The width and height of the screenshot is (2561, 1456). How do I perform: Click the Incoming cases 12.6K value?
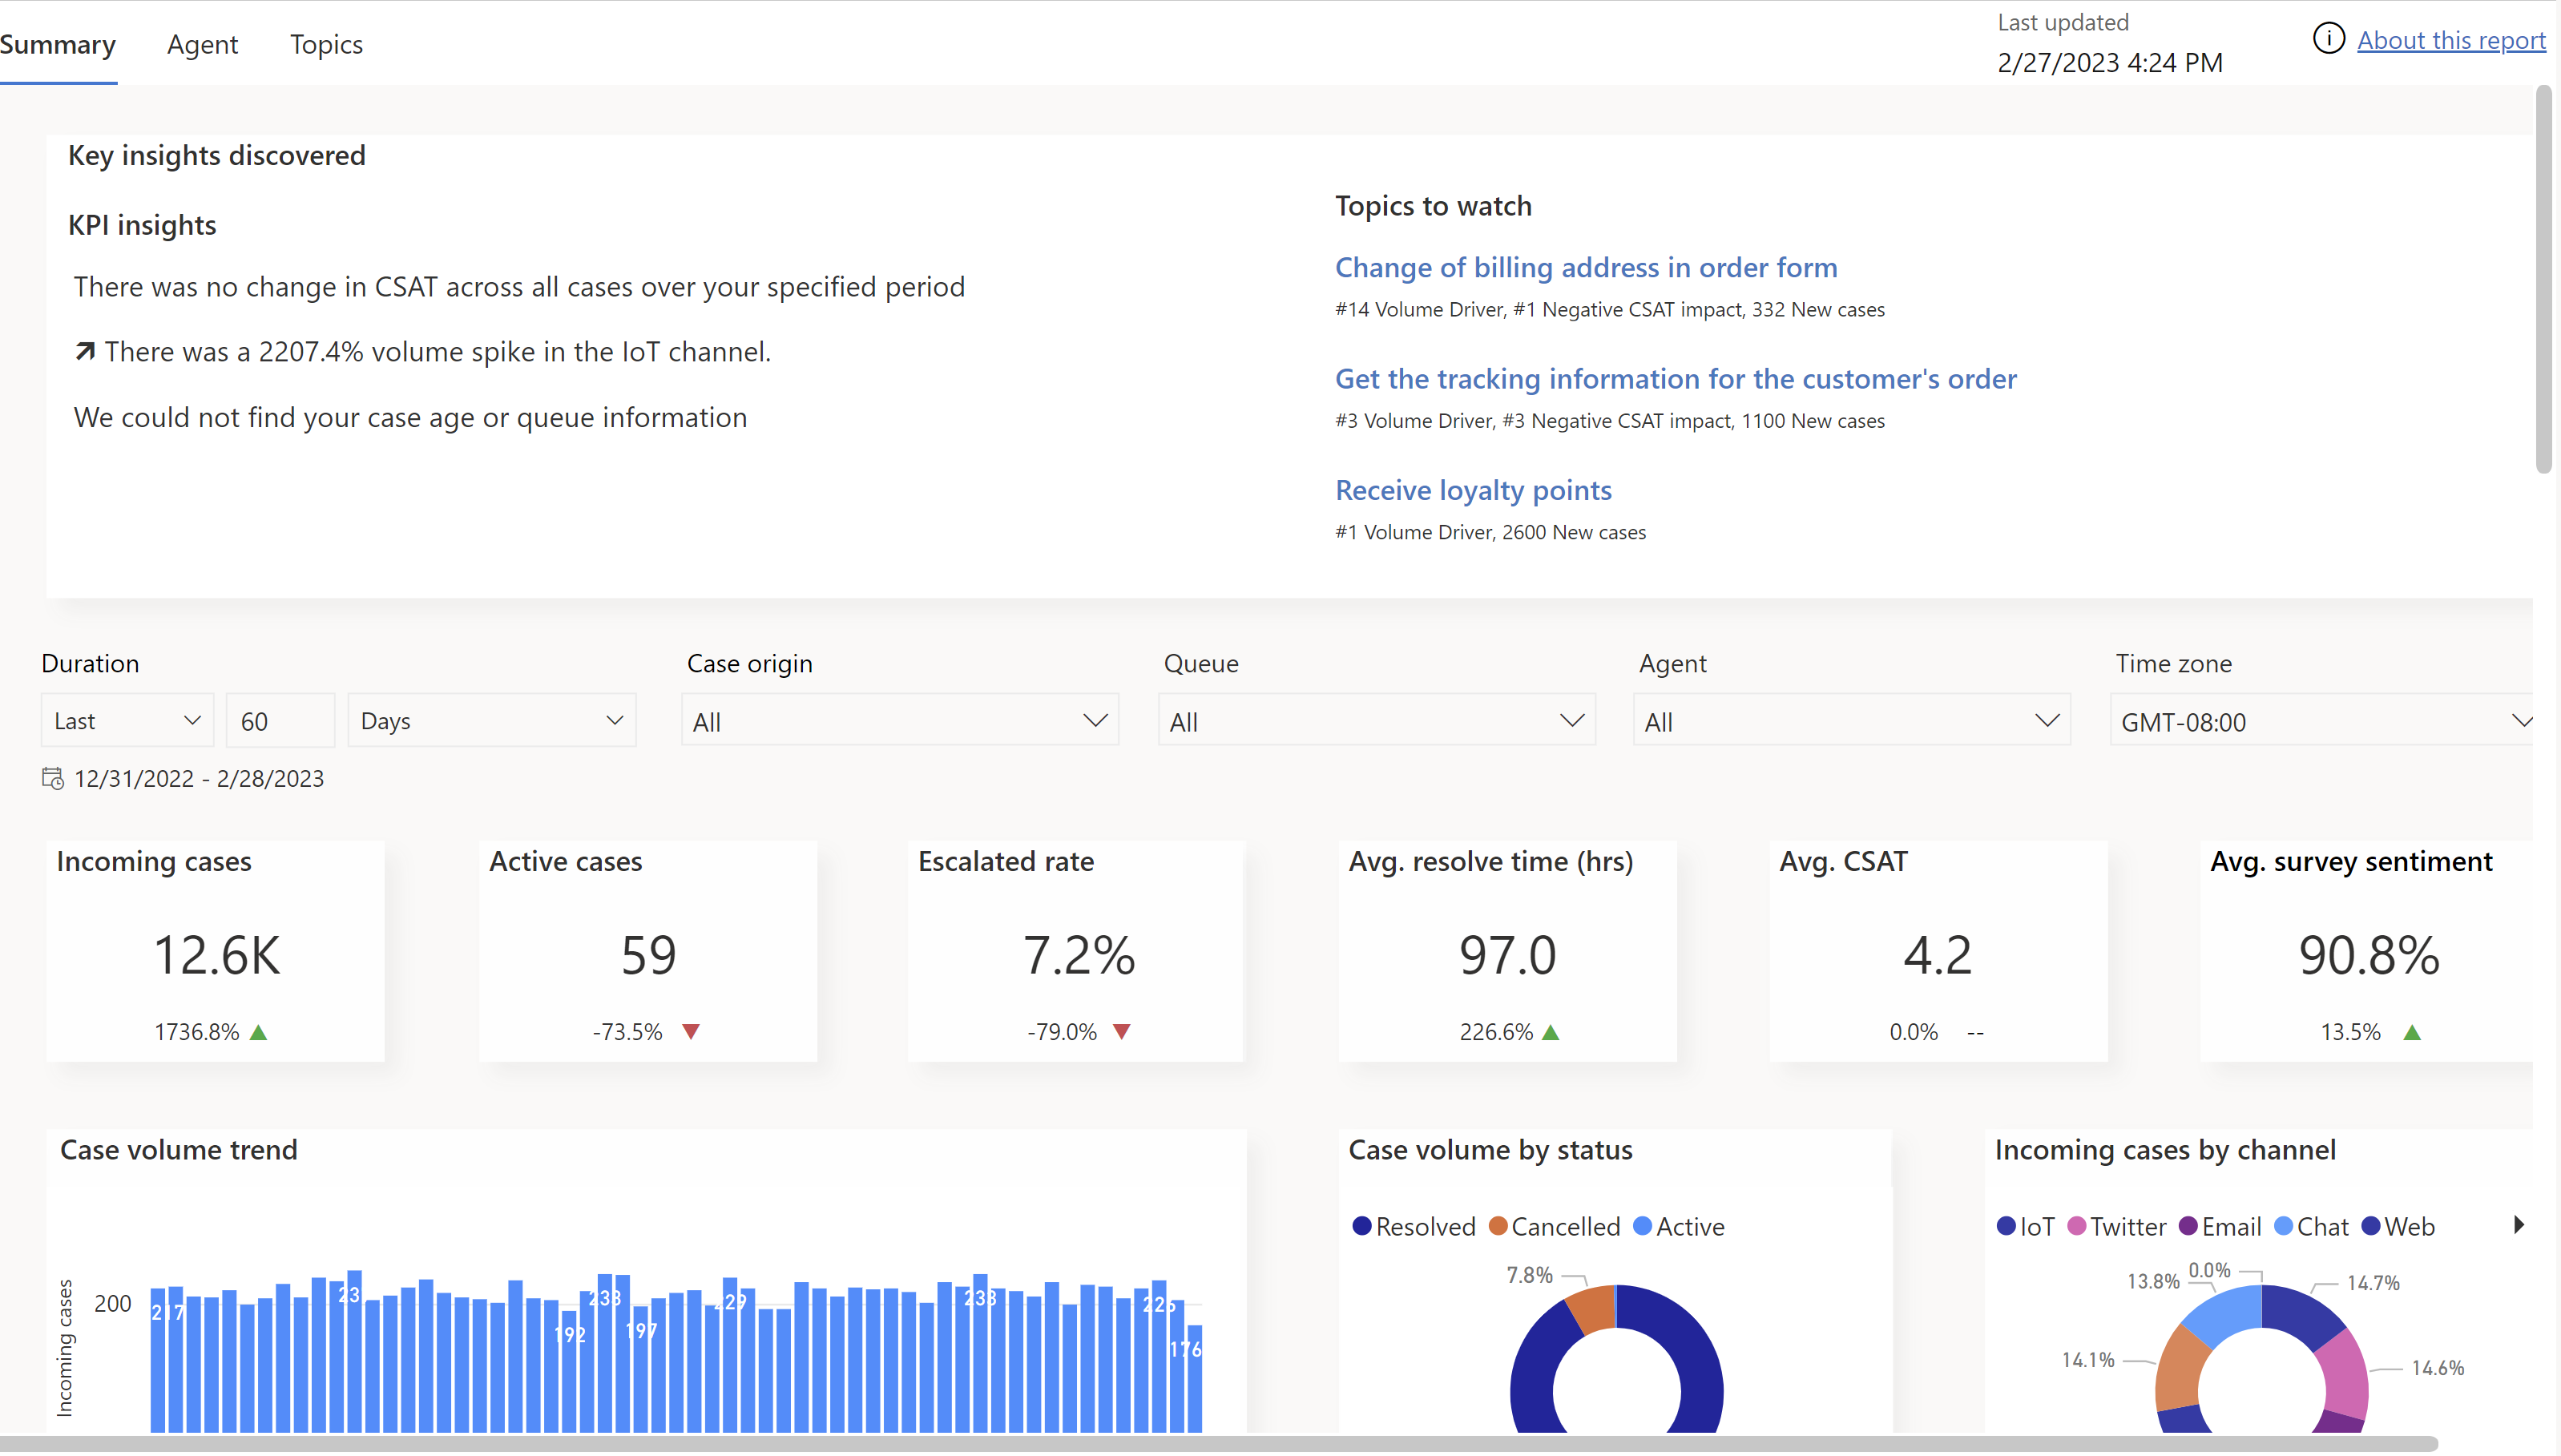(216, 955)
